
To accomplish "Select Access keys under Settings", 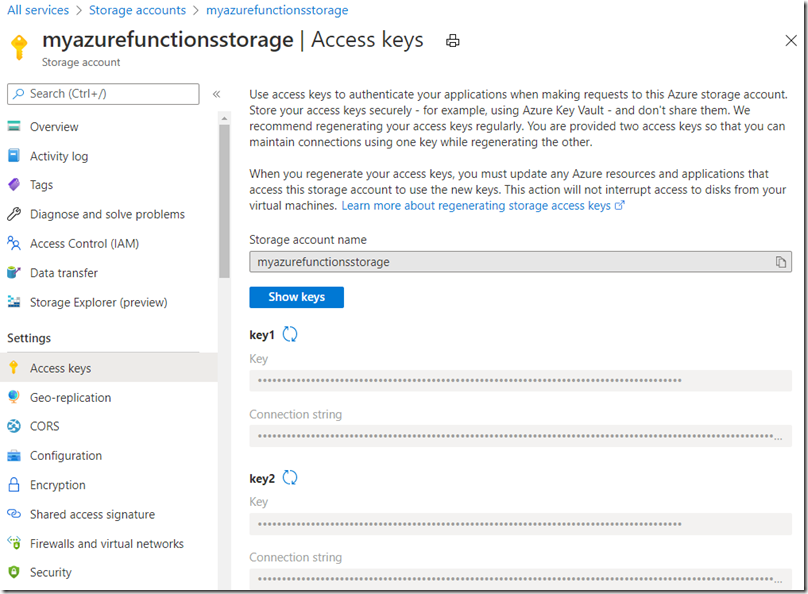I will [x=109, y=368].
